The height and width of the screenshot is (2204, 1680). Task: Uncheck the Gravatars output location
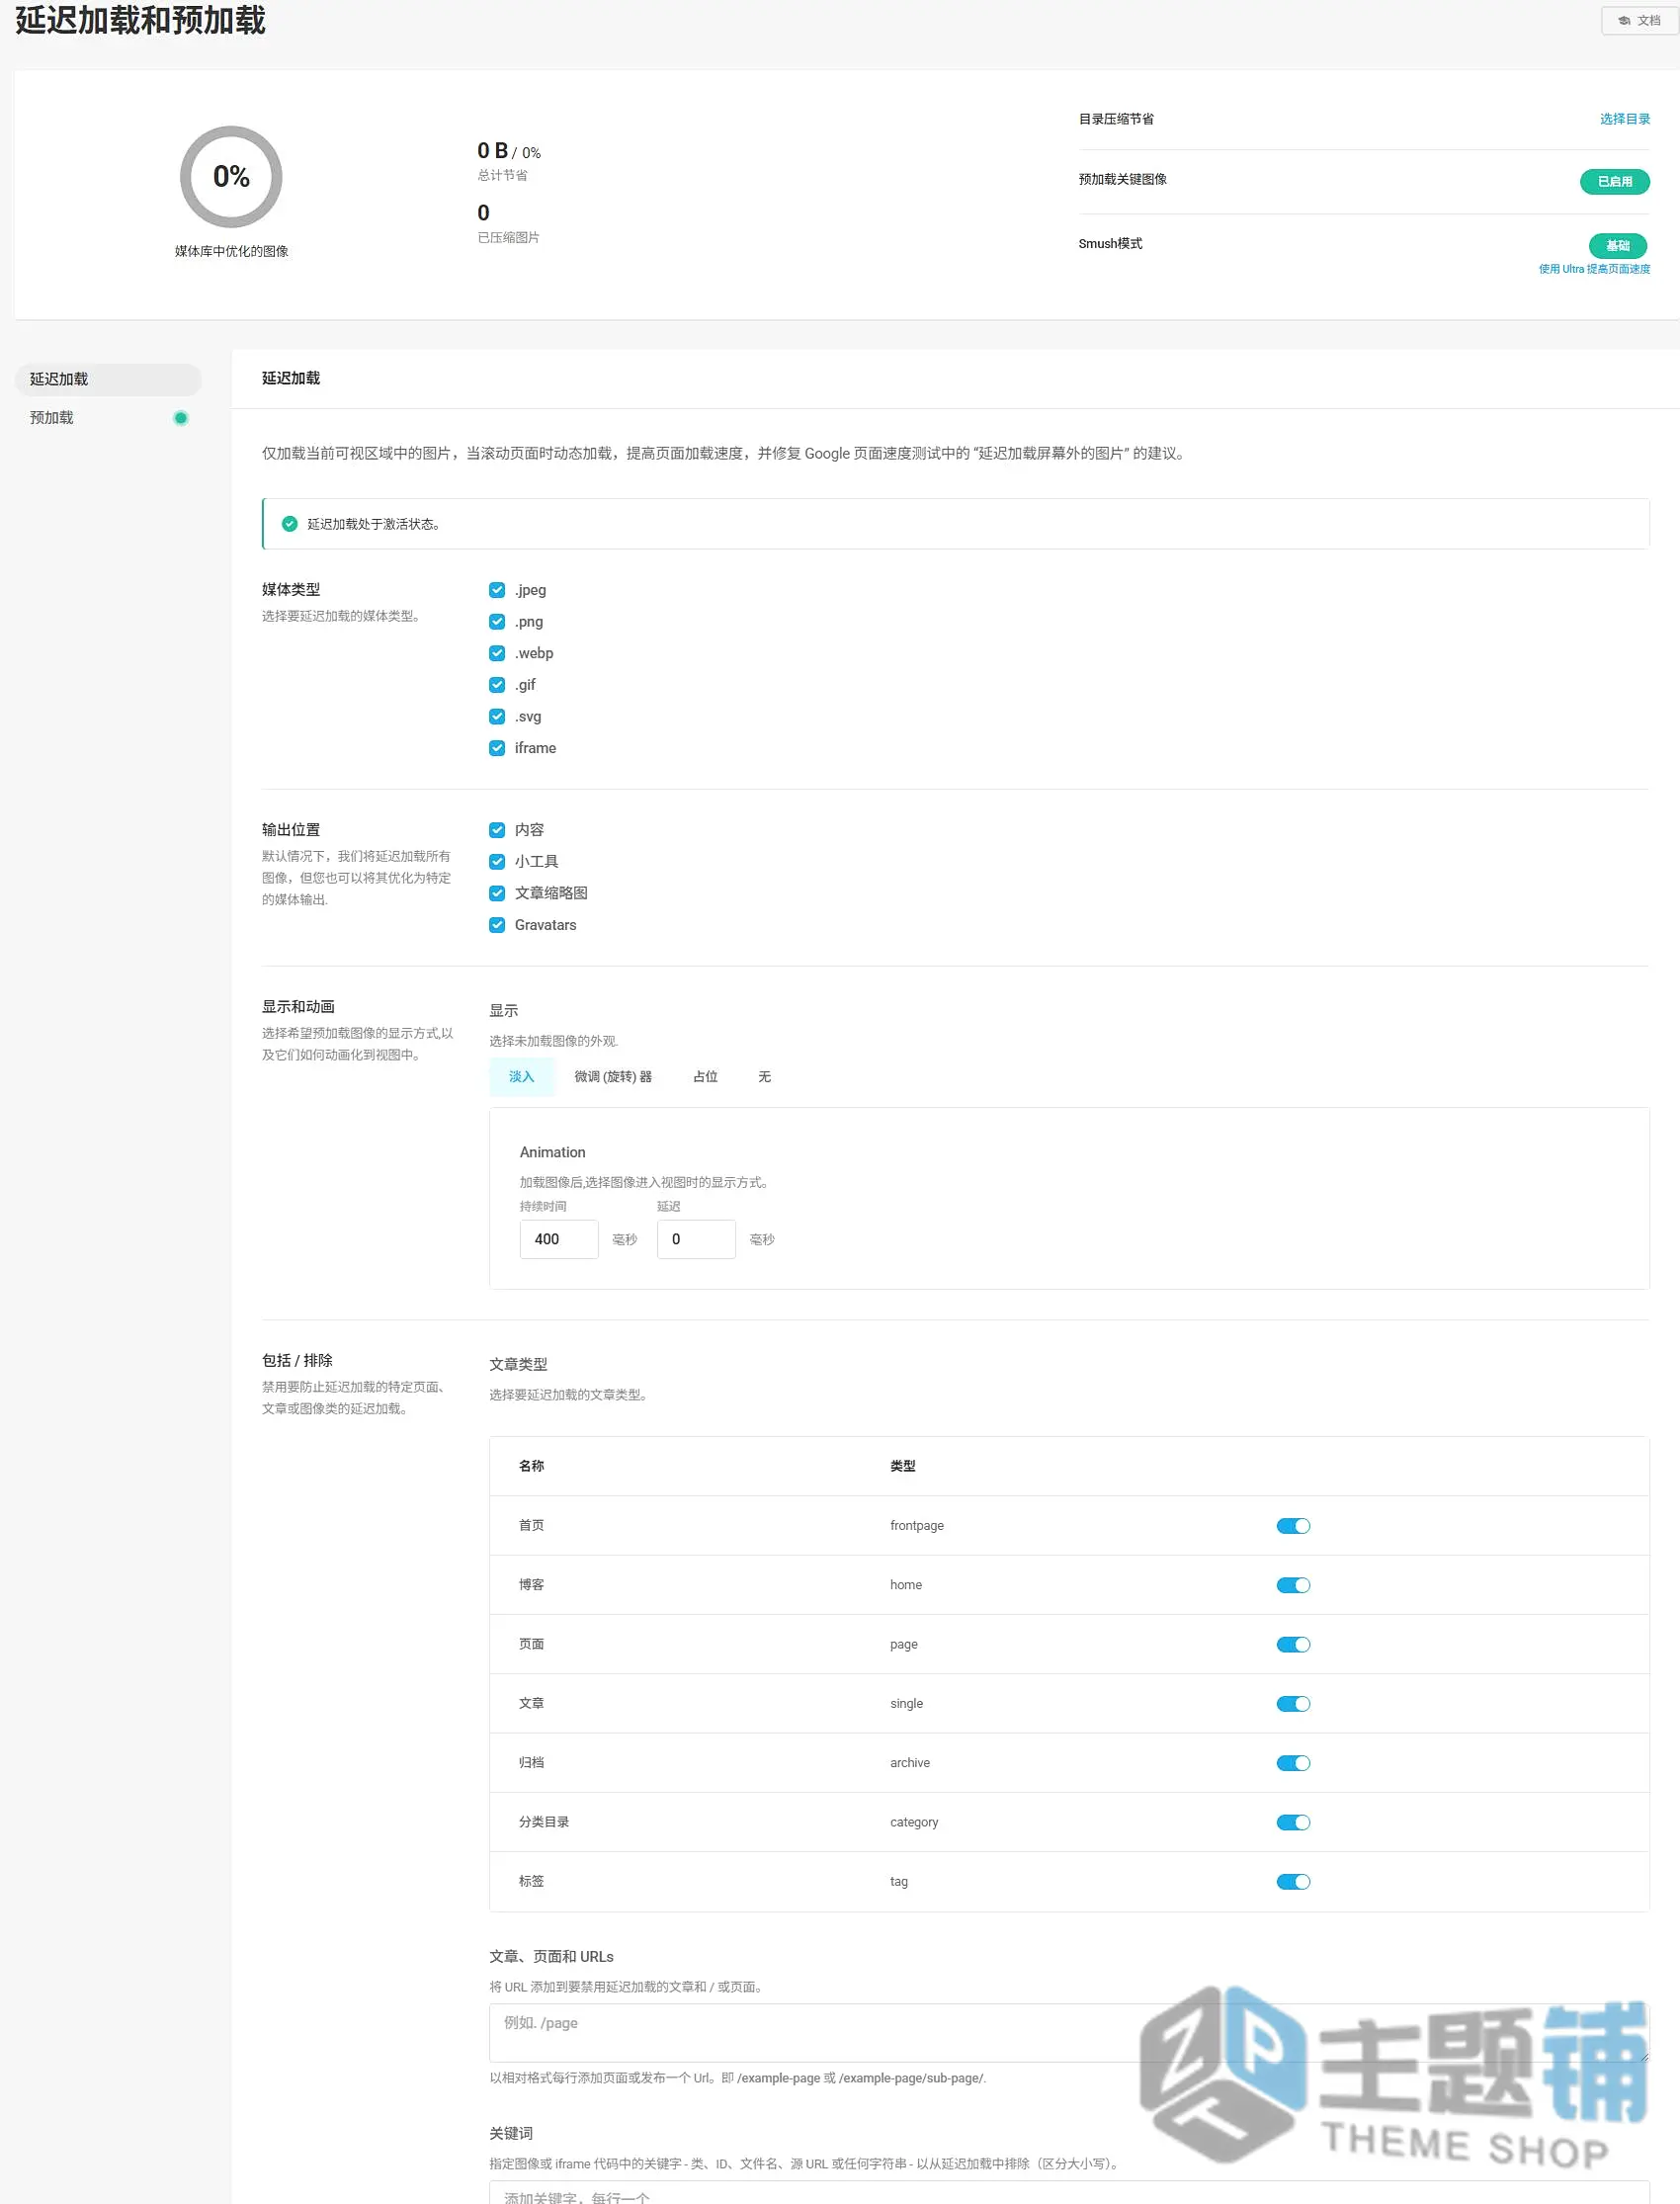[497, 925]
